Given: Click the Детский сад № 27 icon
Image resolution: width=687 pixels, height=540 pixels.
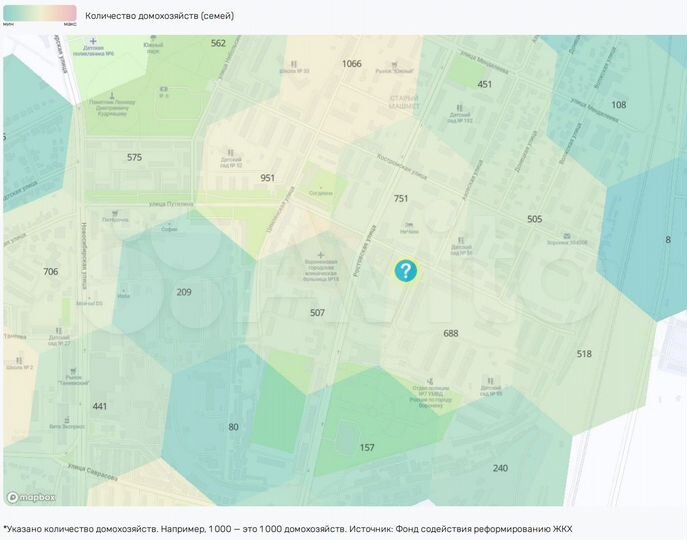Looking at the screenshot, I should point(59,331).
